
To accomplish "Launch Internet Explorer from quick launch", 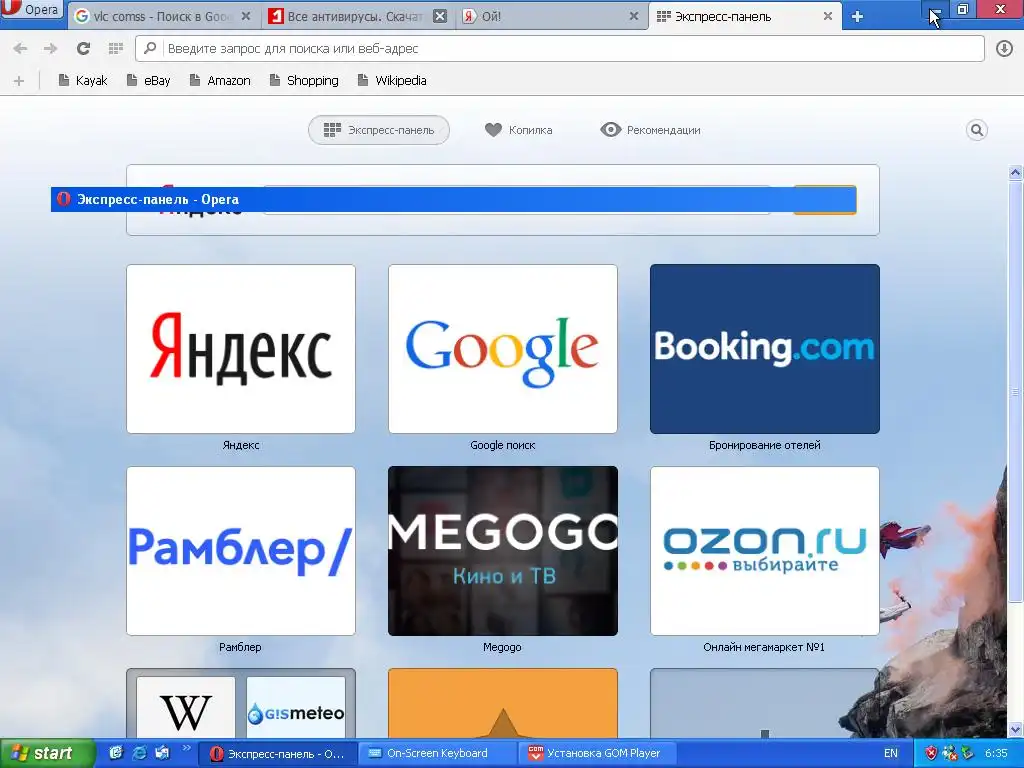I will pyautogui.click(x=139, y=753).
